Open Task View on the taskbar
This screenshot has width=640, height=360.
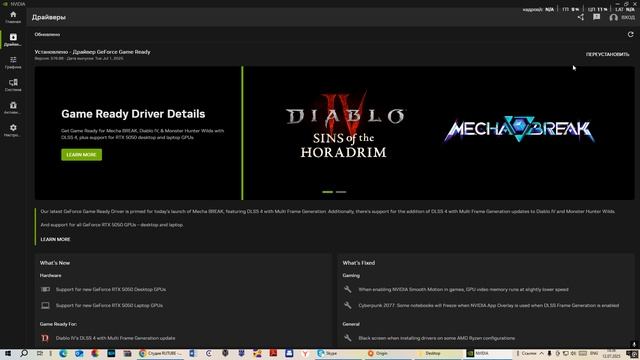(40, 353)
